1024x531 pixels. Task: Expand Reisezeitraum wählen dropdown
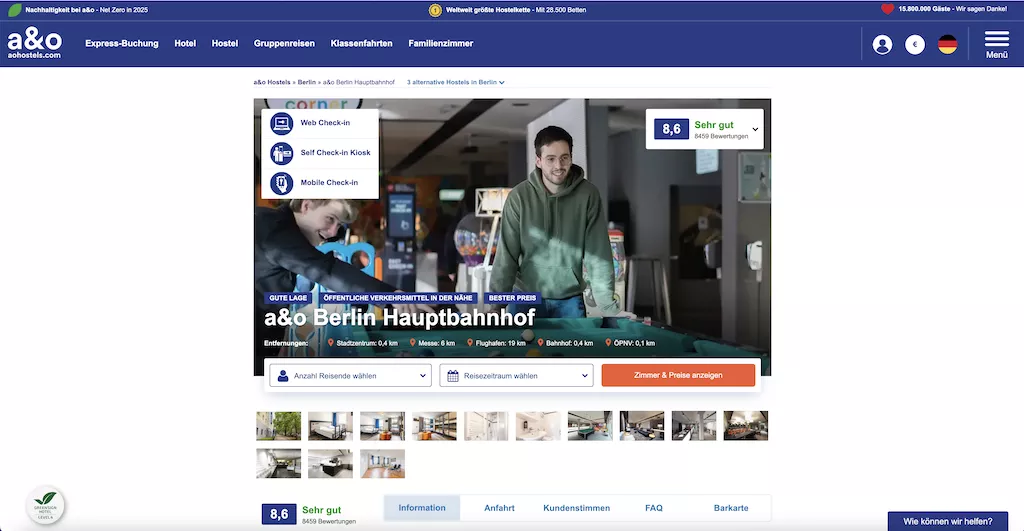point(516,376)
